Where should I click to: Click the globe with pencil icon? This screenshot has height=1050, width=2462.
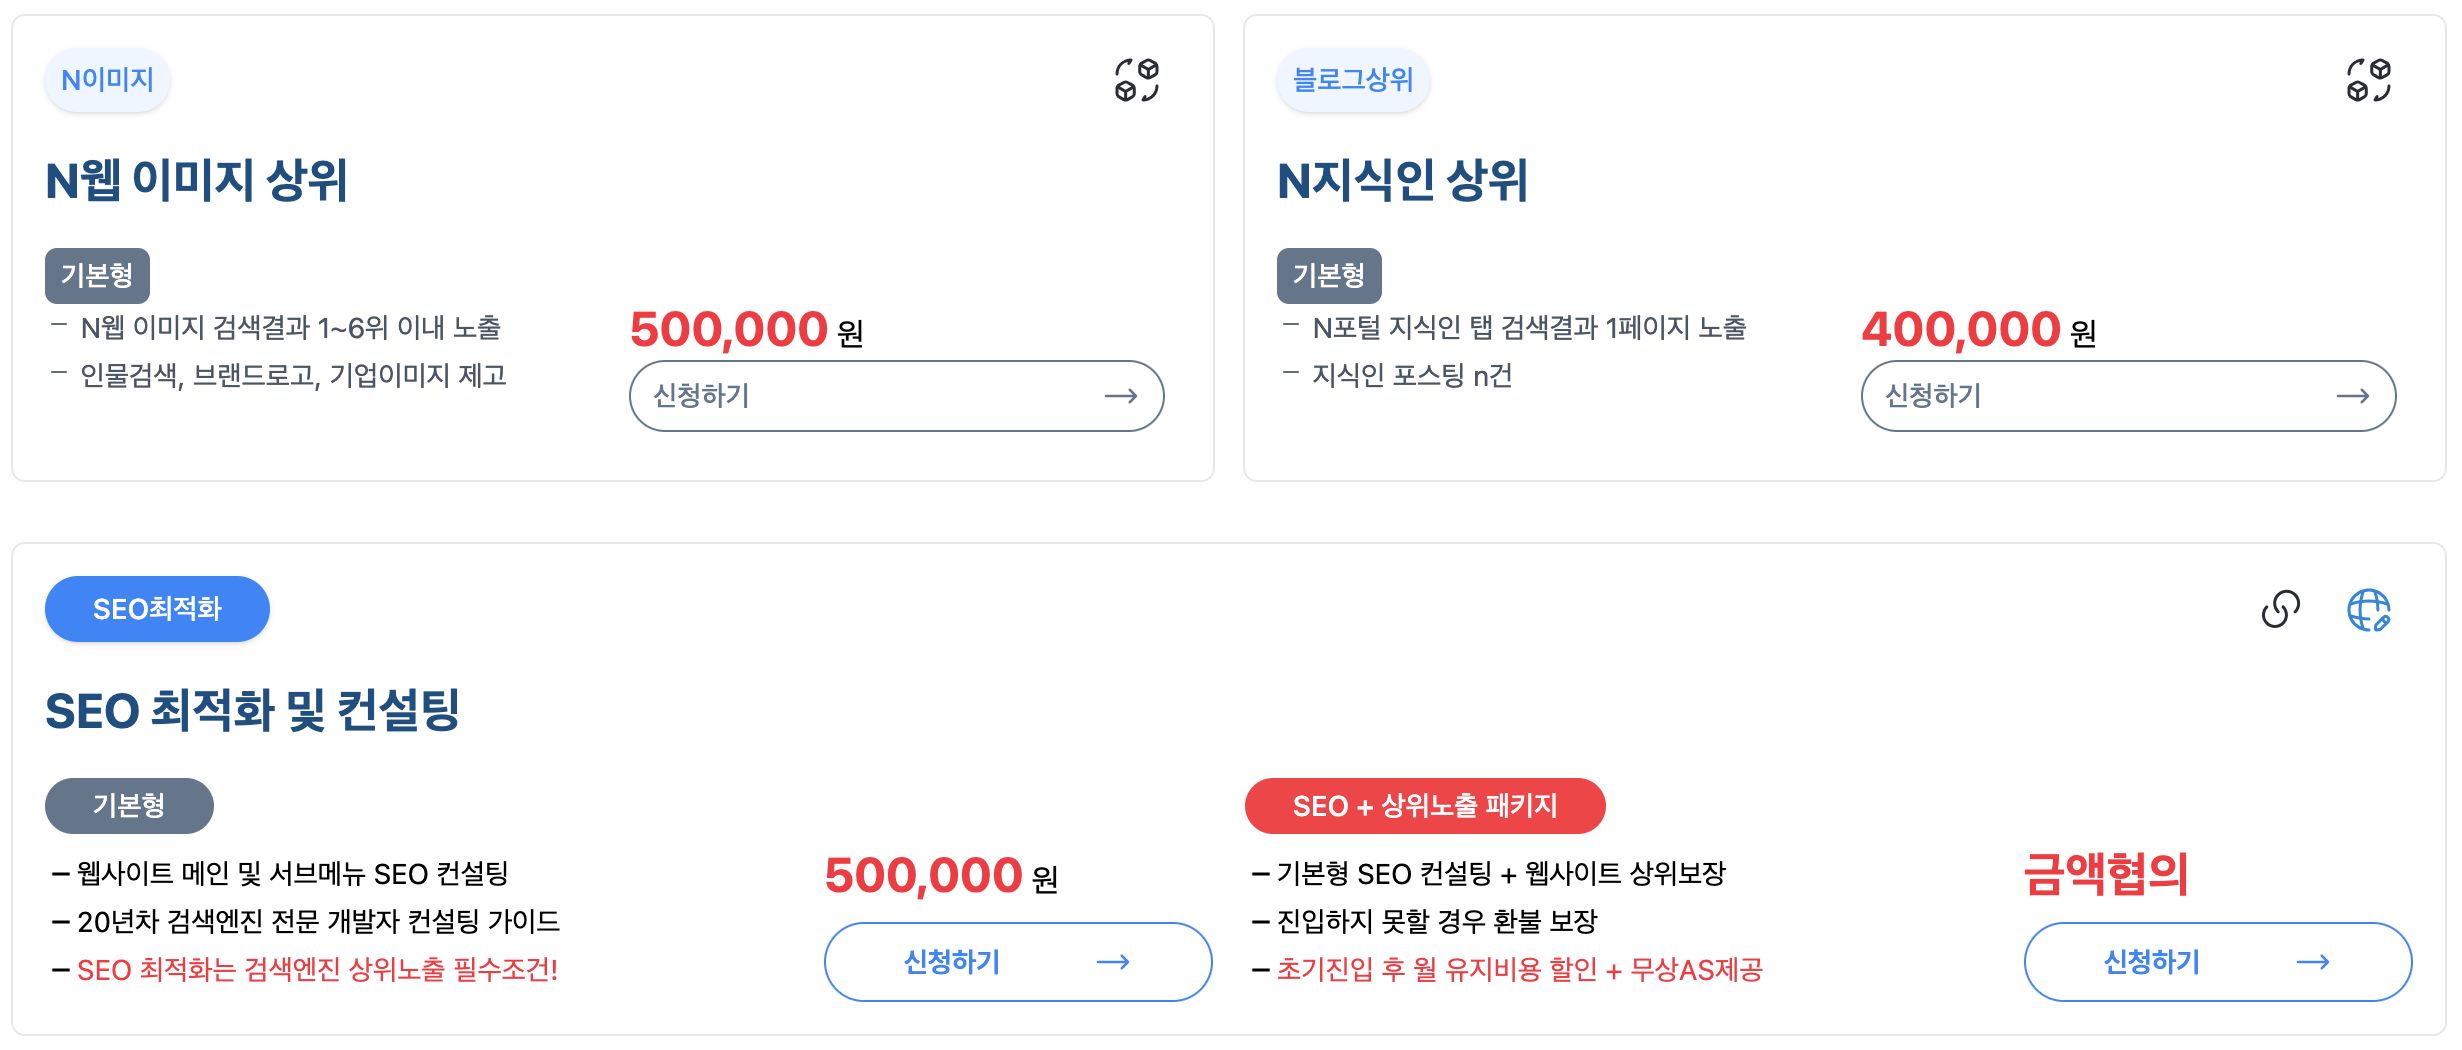click(x=2370, y=612)
